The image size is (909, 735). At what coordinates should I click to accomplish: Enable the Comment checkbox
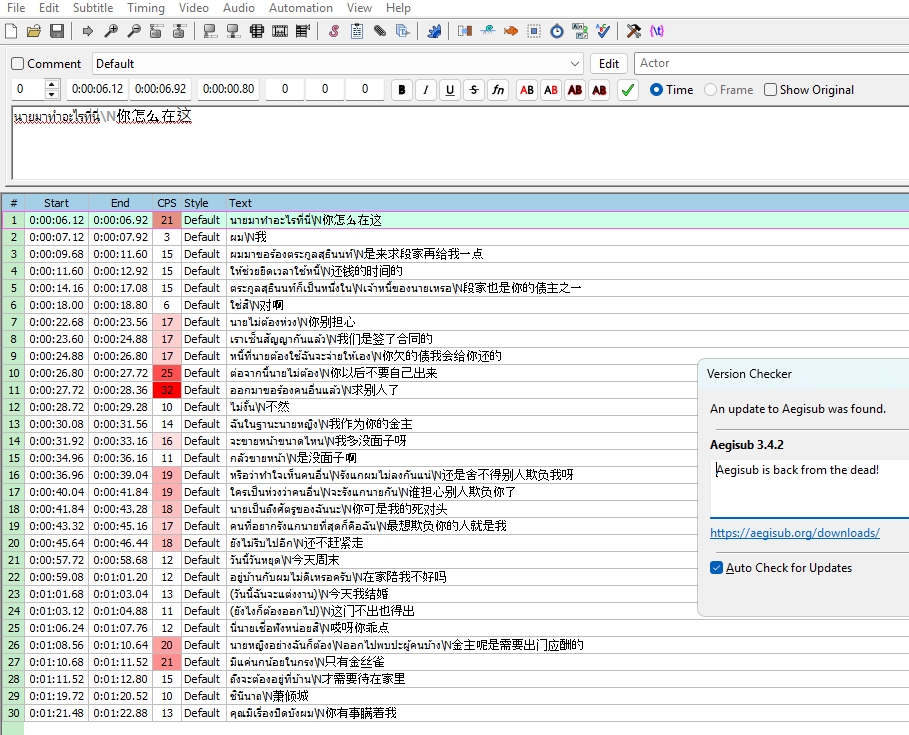(x=18, y=64)
